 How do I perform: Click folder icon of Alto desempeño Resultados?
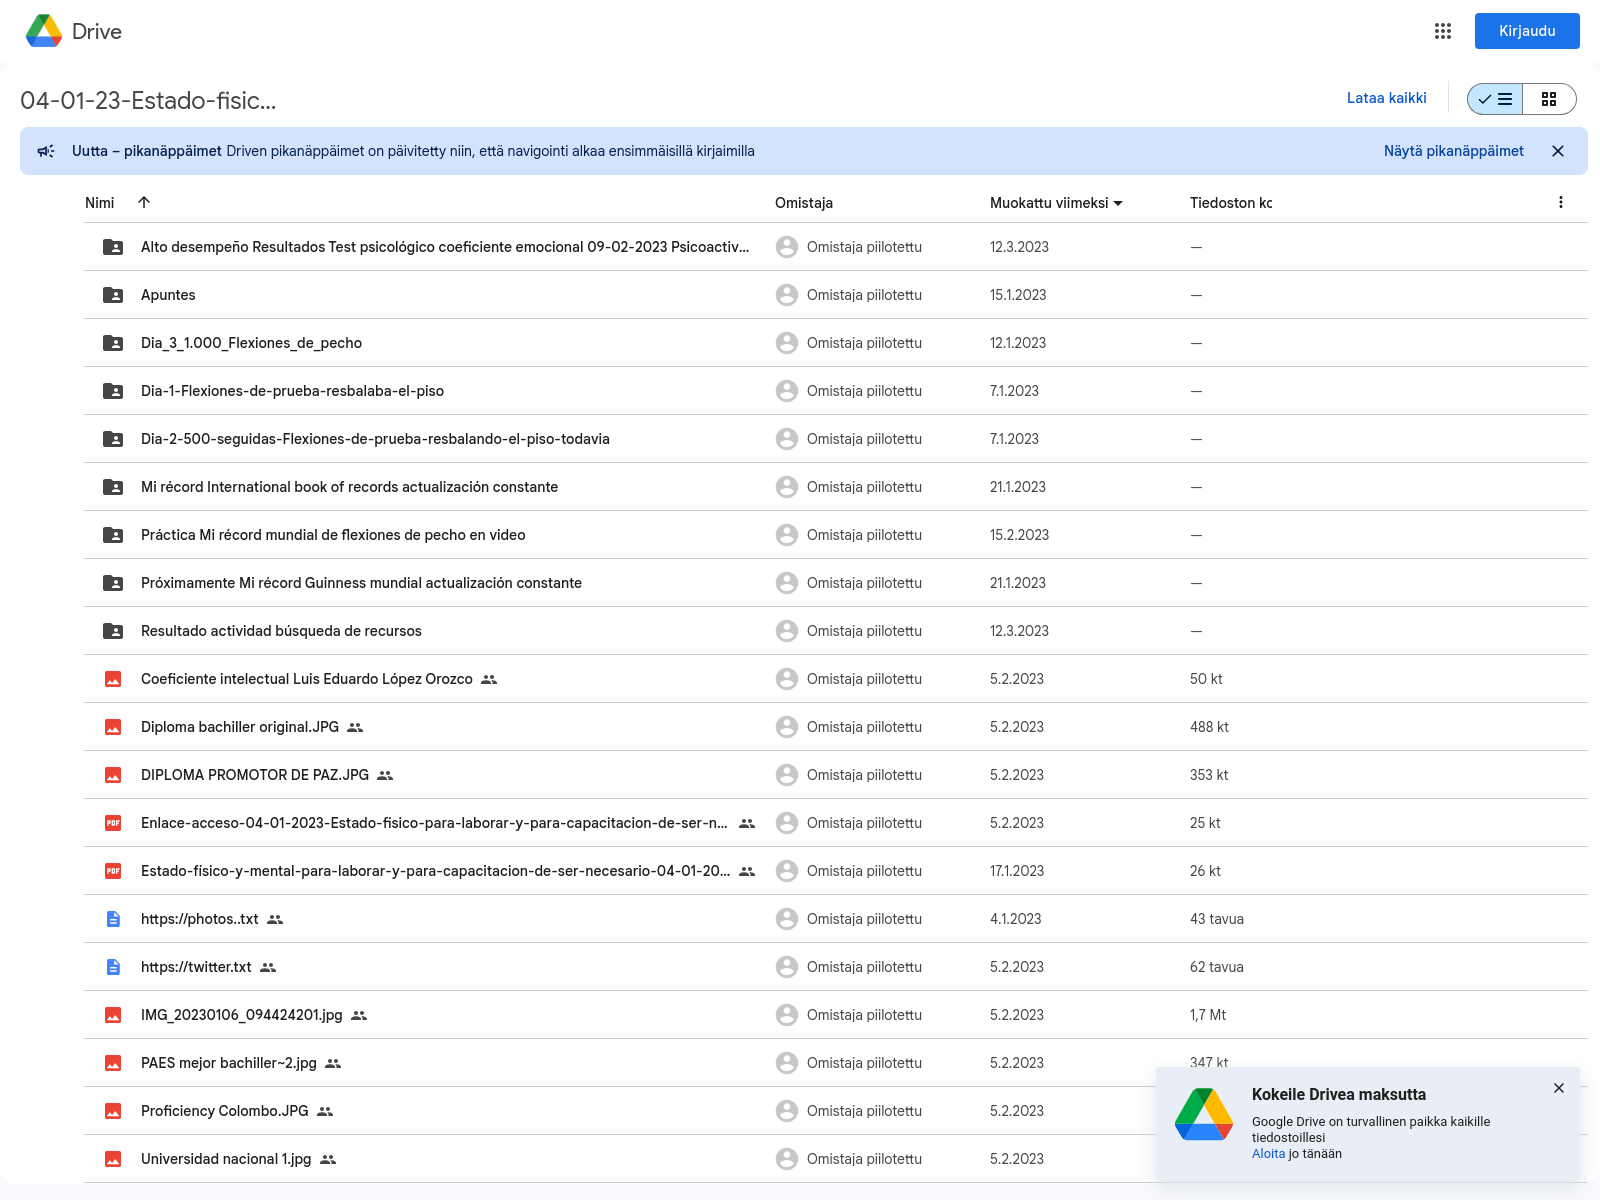[113, 247]
